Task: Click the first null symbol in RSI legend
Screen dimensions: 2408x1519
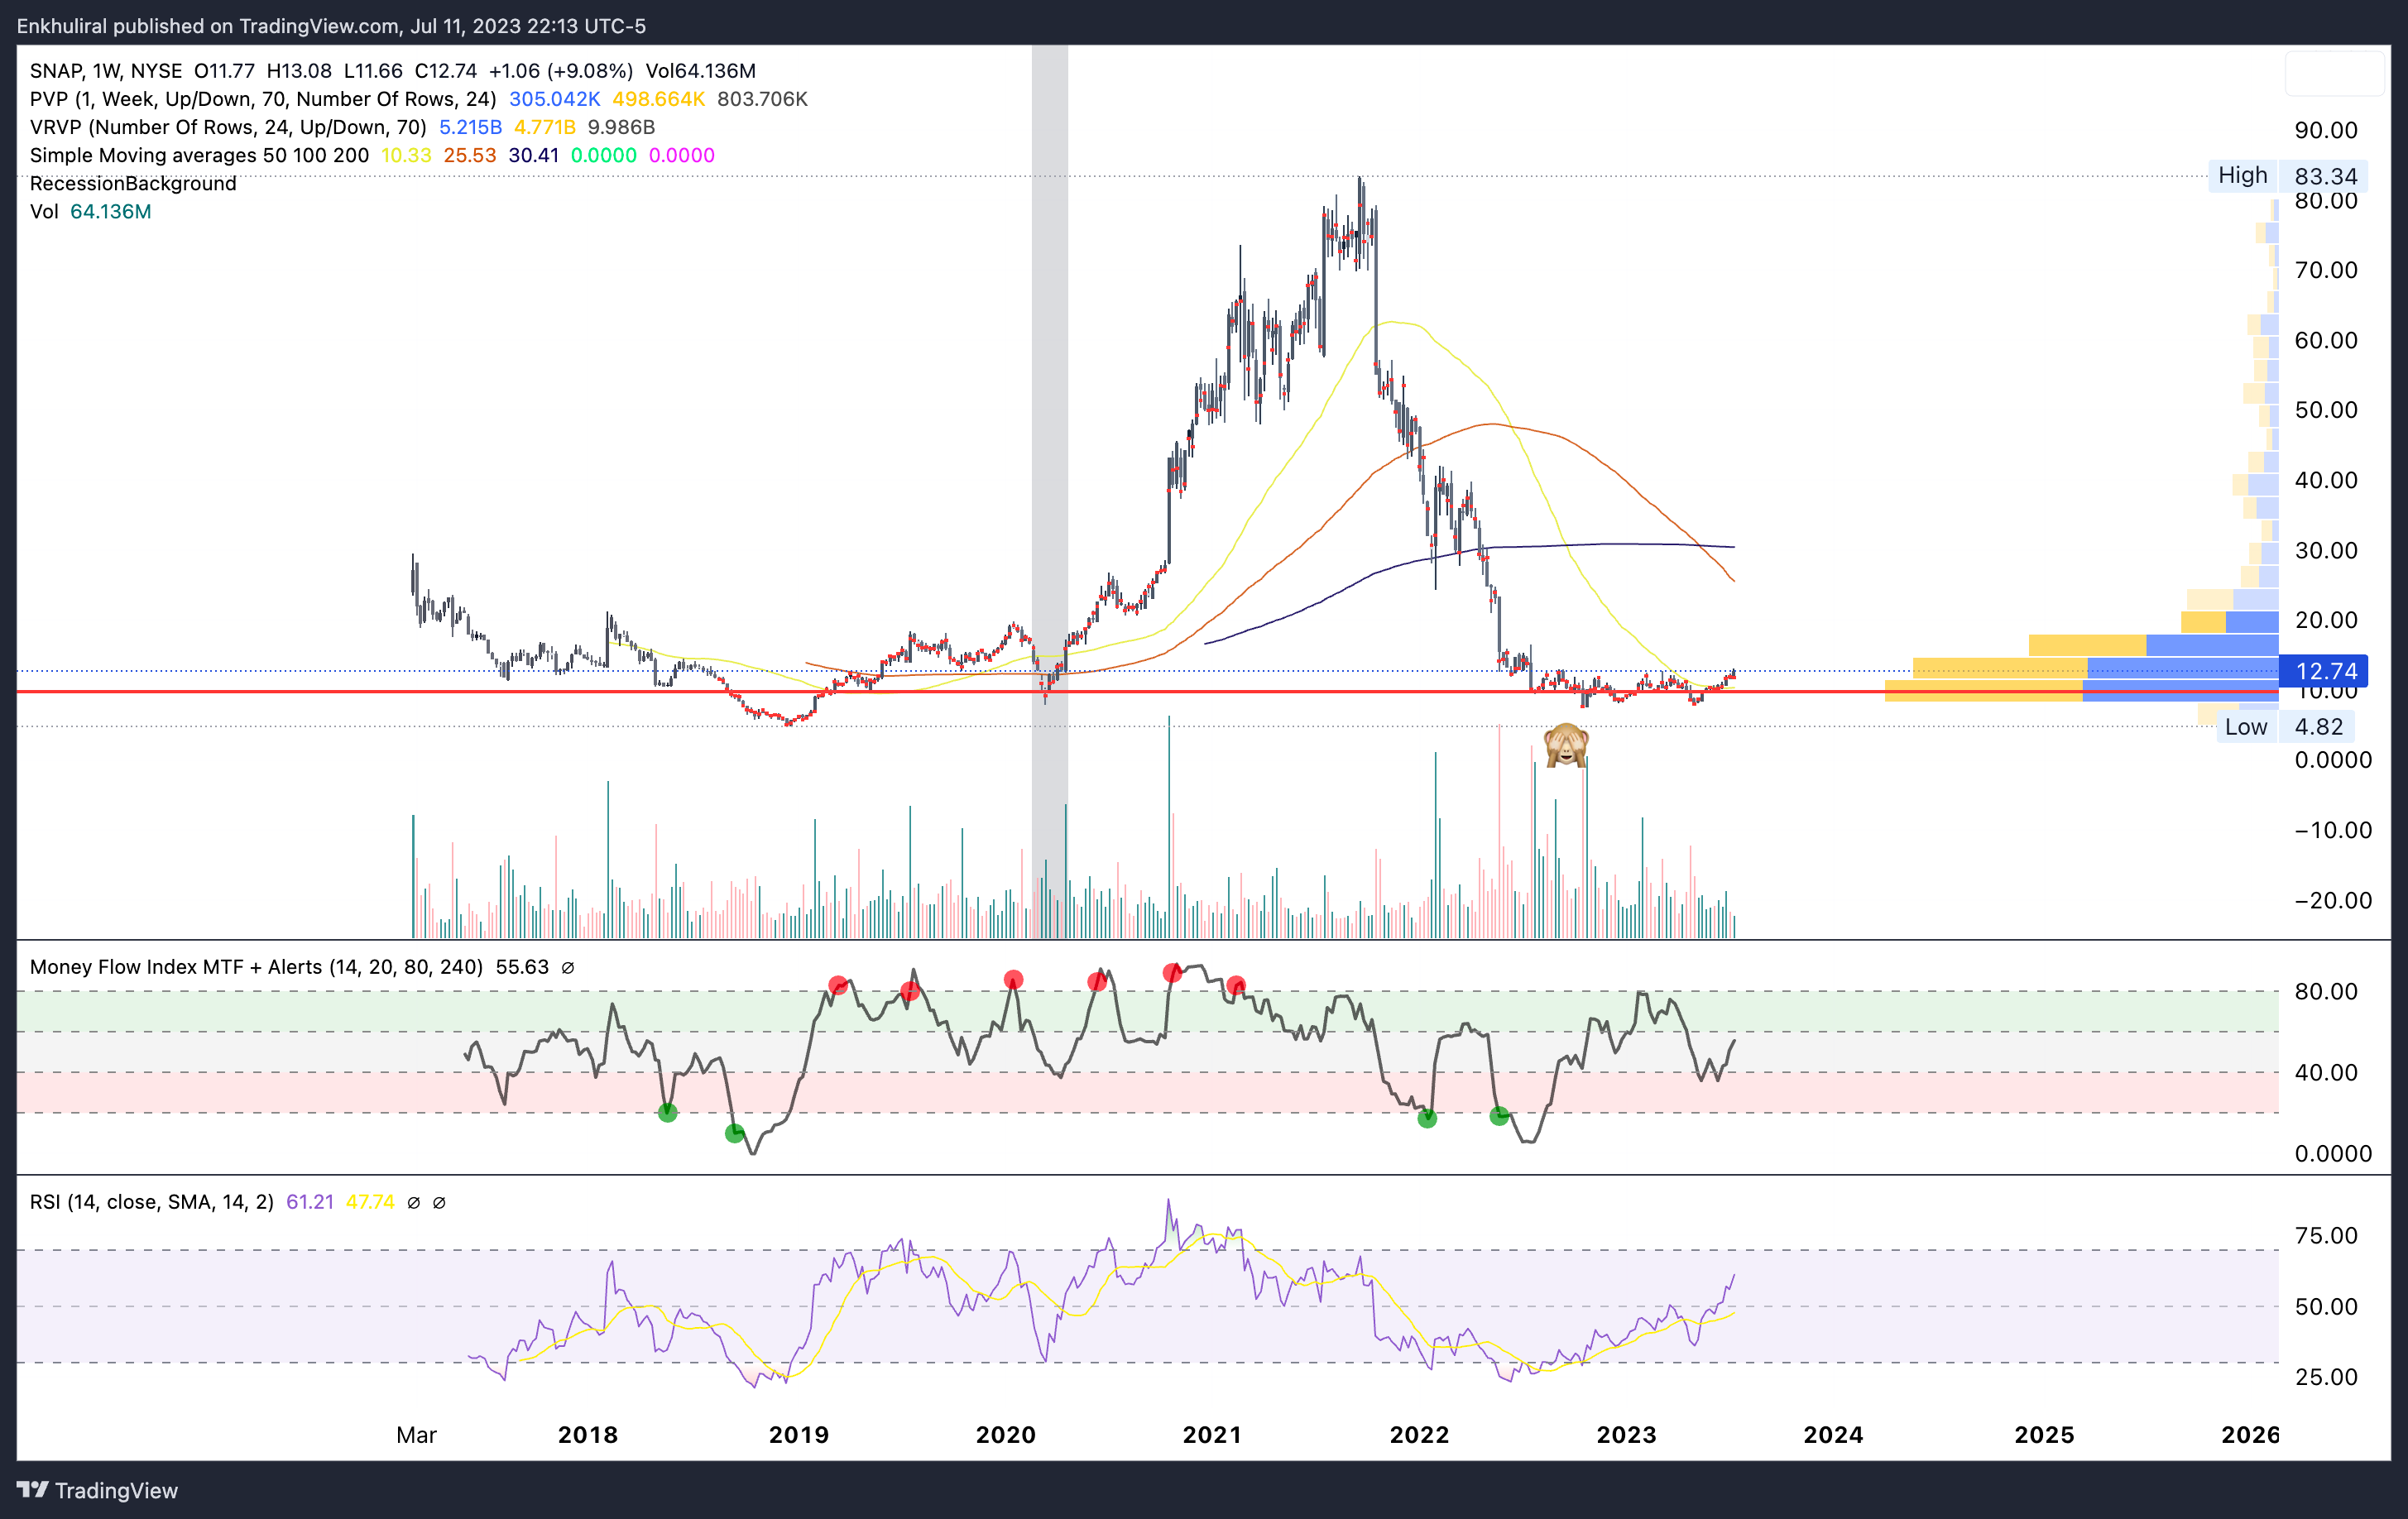Action: pyautogui.click(x=413, y=1203)
